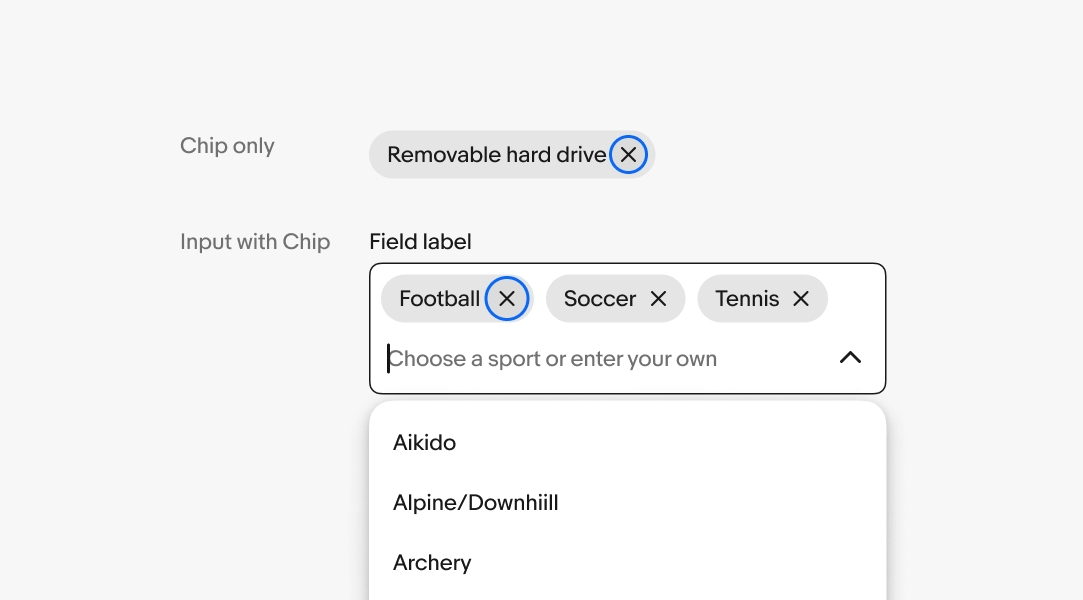
Task: Click the Tennis chip label
Action: (747, 299)
